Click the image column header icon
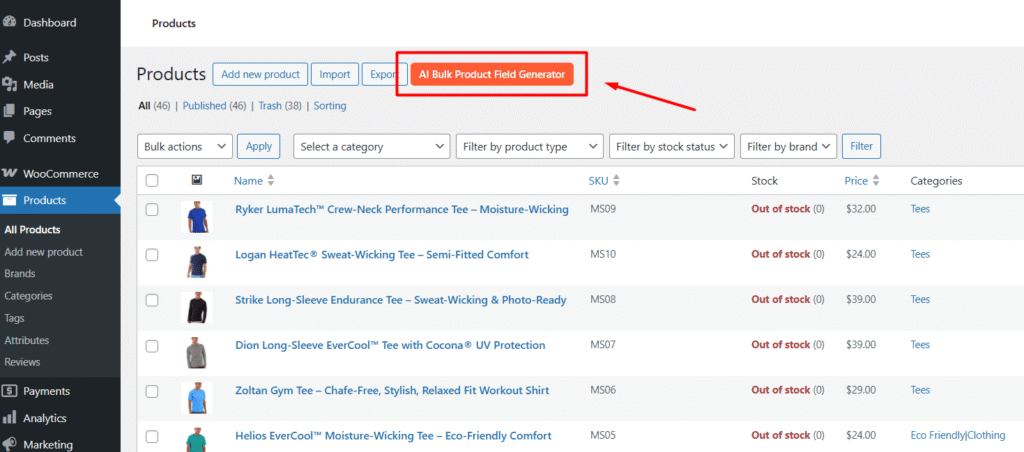This screenshot has height=452, width=1024. (x=197, y=180)
